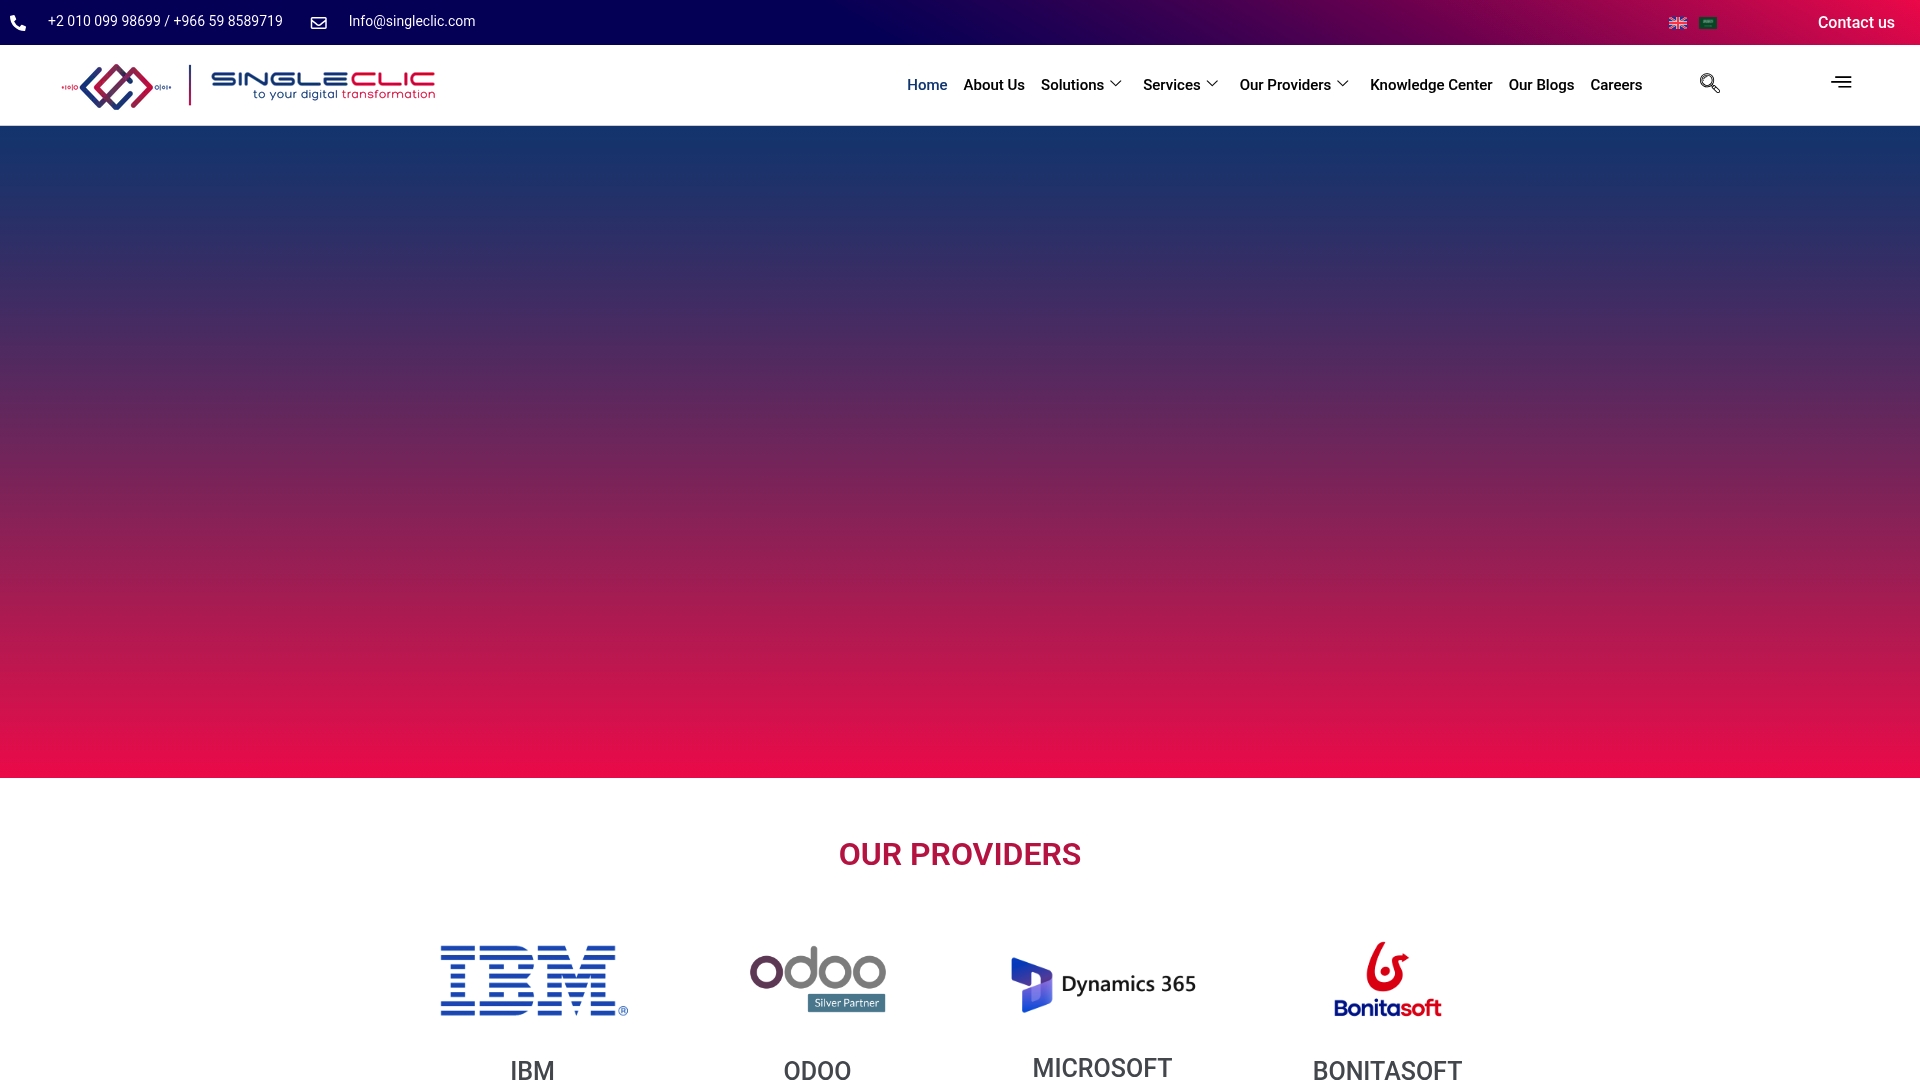Click the Bonitasoft logo
Viewport: 1920px width, 1080px height.
pyautogui.click(x=1387, y=979)
